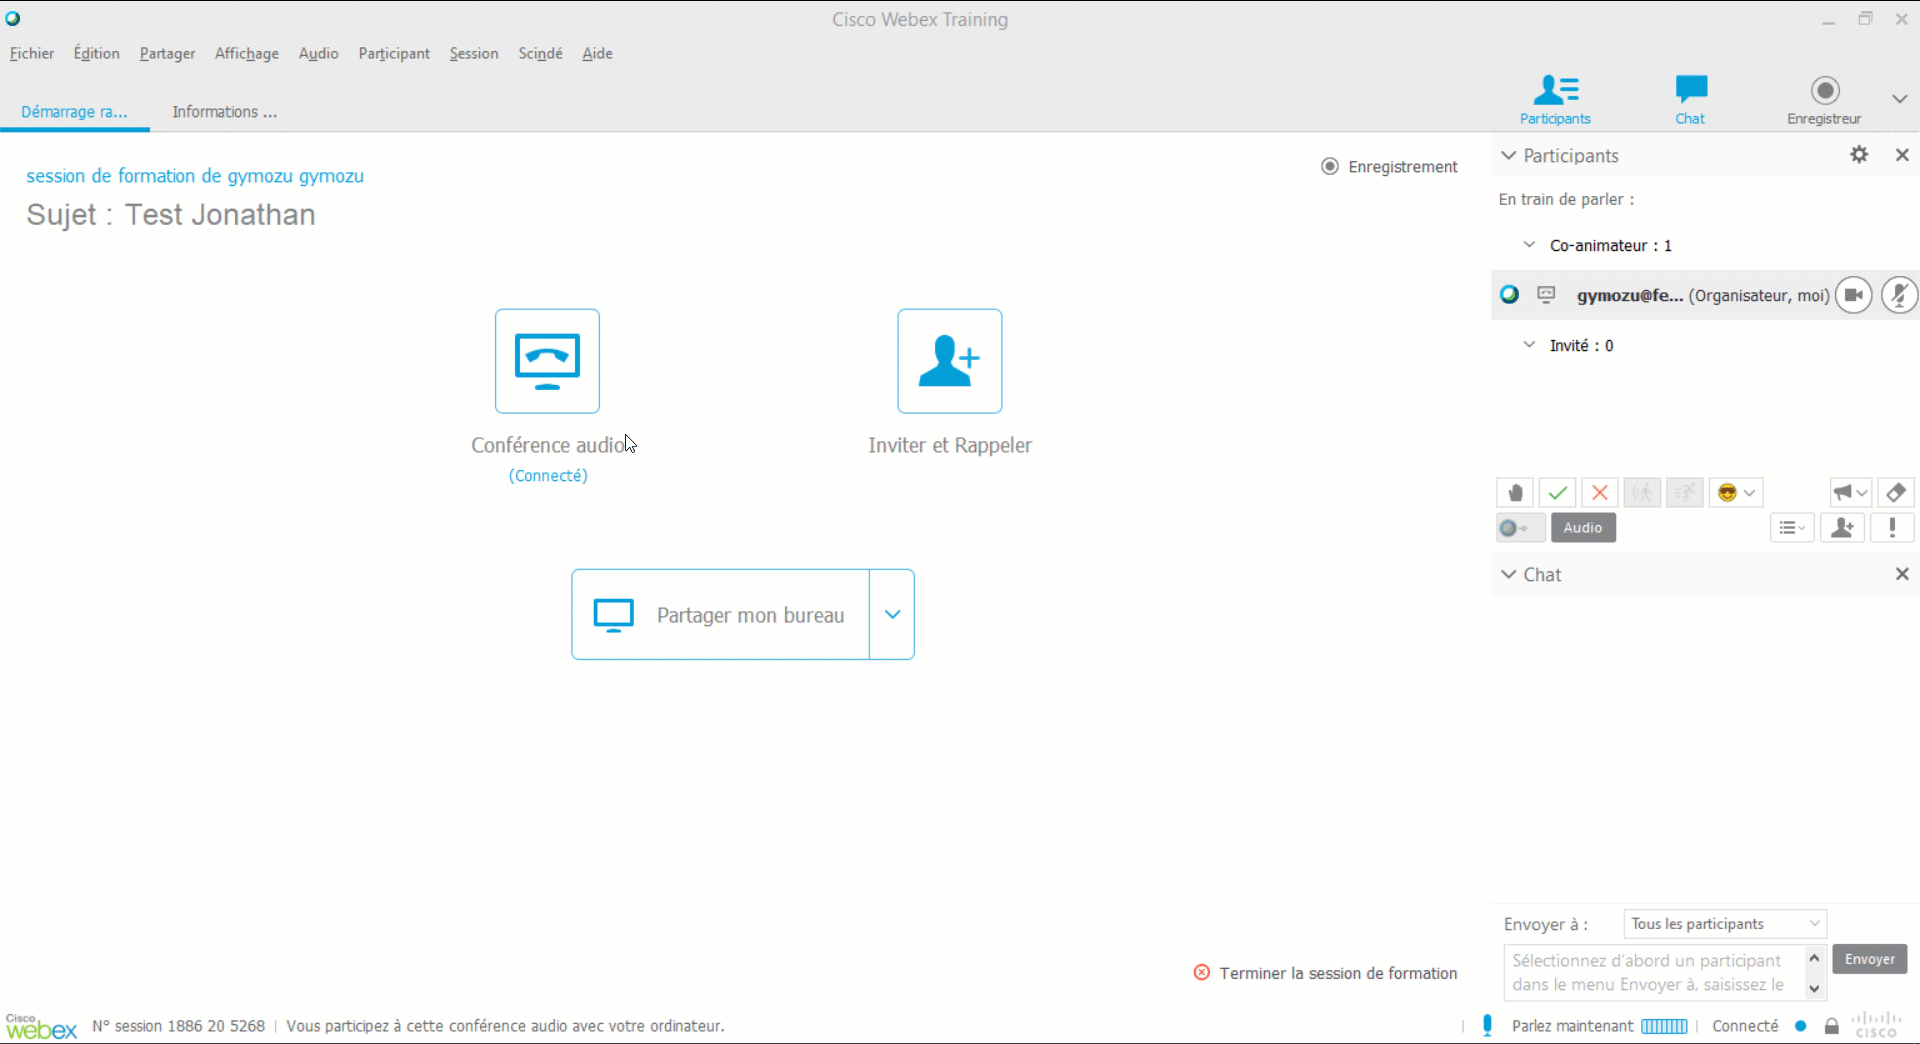Click the blue microphone status icon
1920x1044 pixels.
point(1488,1026)
